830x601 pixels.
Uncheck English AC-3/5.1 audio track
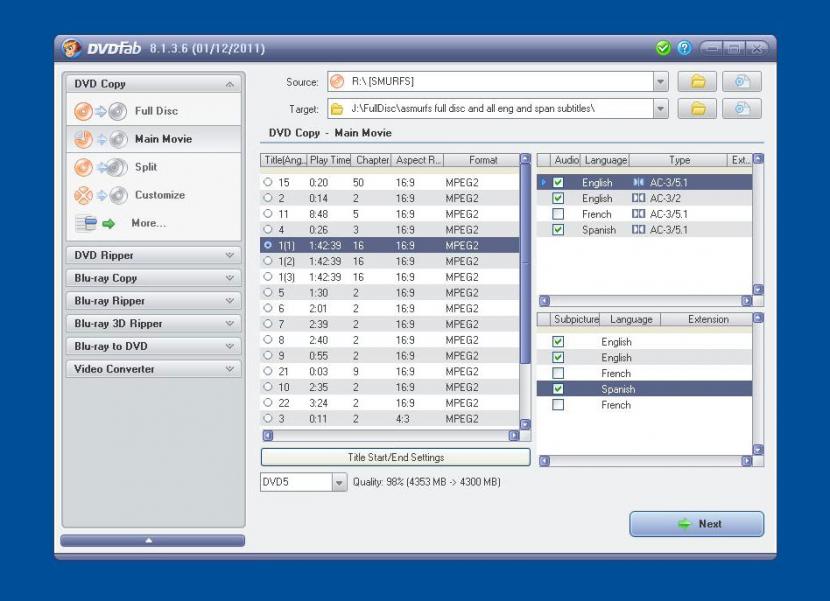[558, 182]
